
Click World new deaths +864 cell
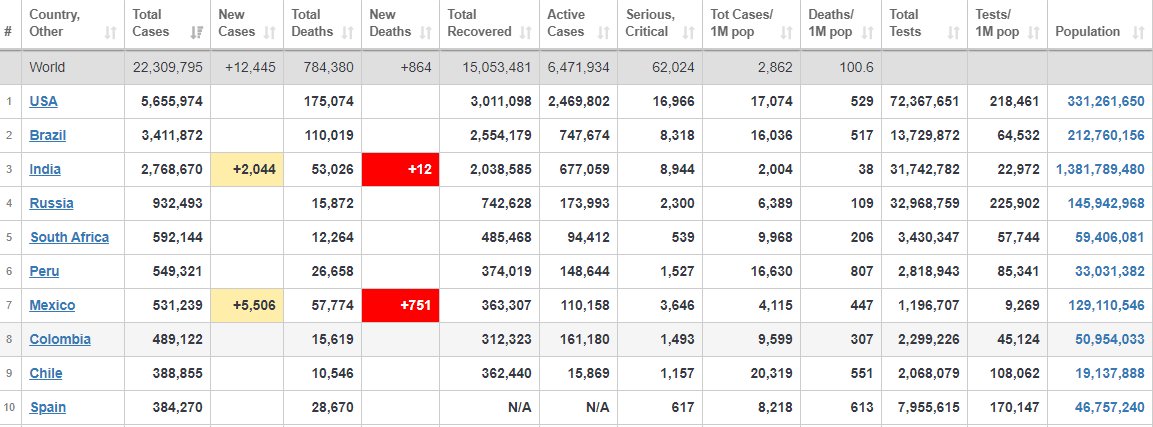point(415,68)
